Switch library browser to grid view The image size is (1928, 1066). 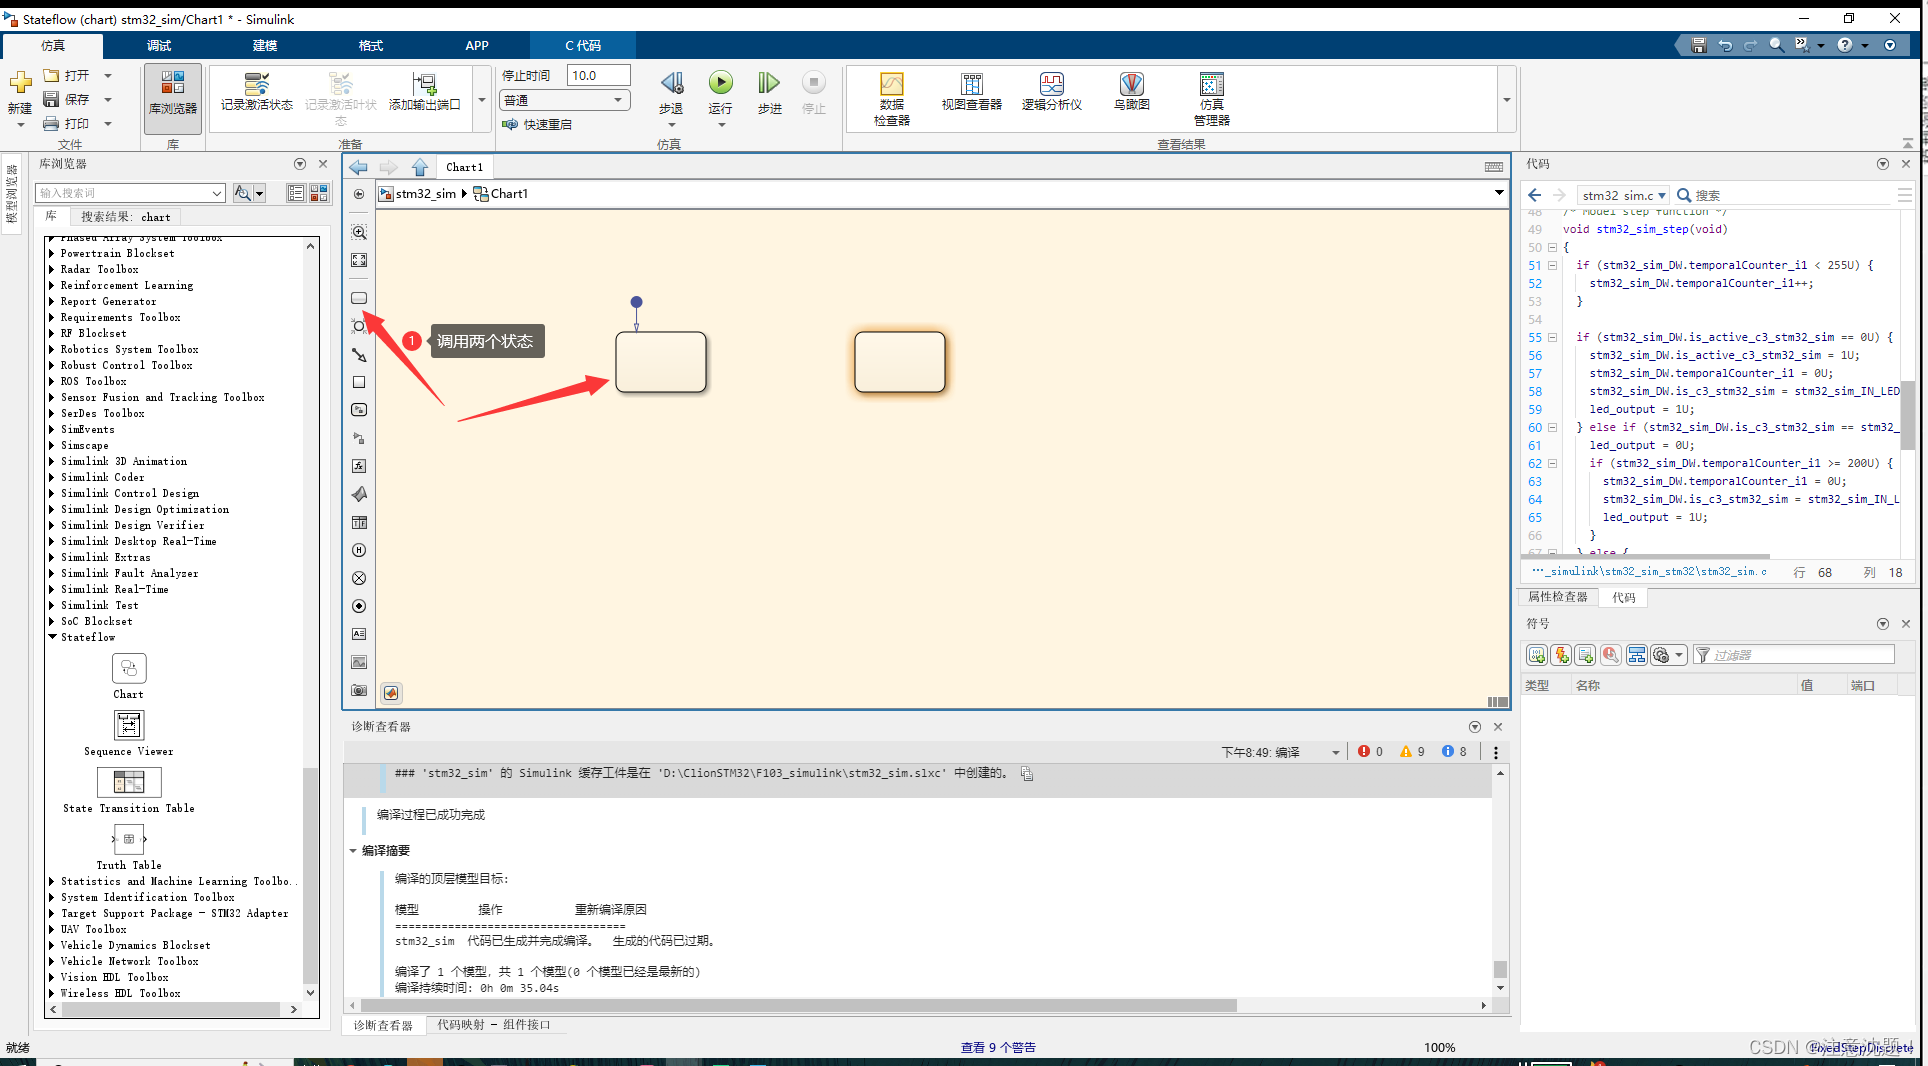(319, 193)
